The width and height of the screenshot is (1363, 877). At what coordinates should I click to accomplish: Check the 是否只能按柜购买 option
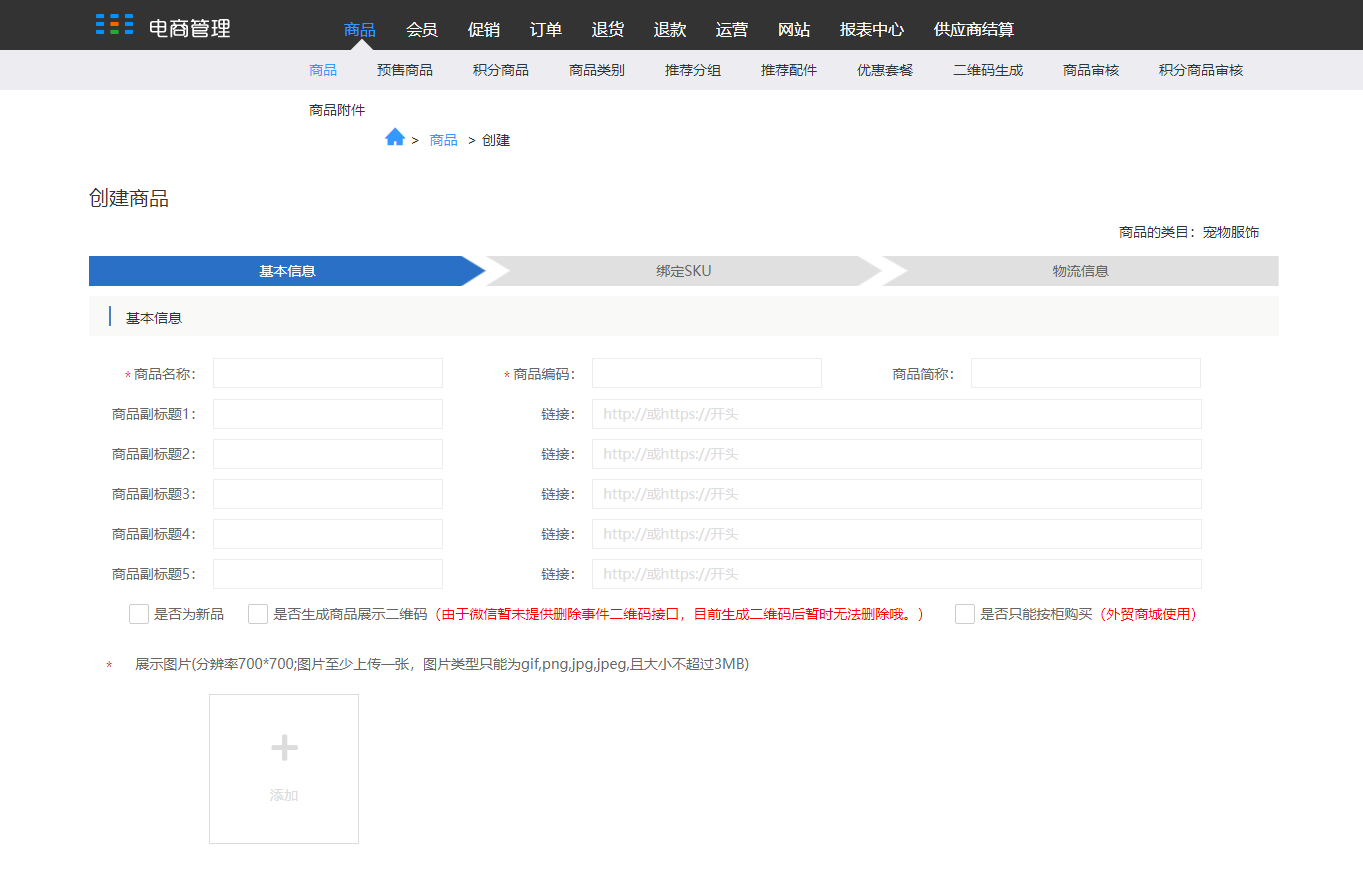coord(965,614)
